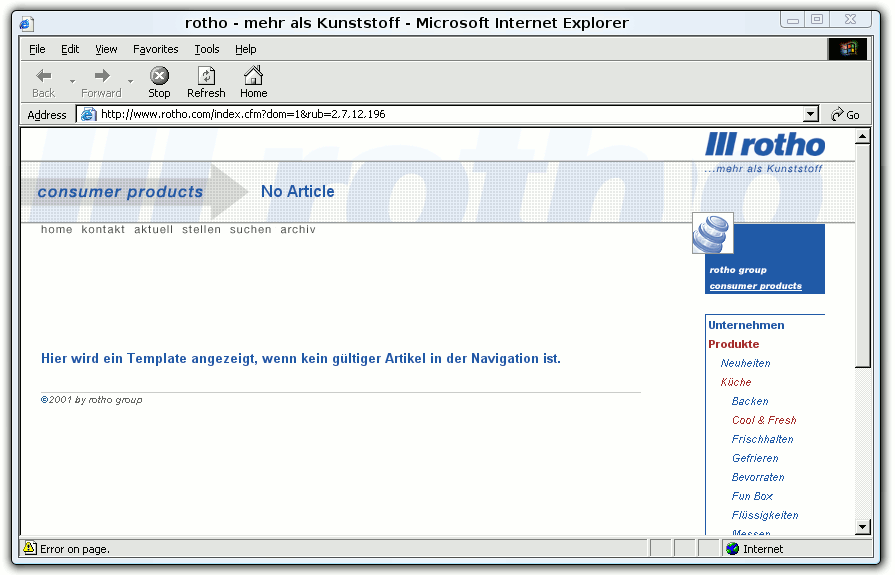
Task: Open the Favorites menu
Action: pos(155,49)
